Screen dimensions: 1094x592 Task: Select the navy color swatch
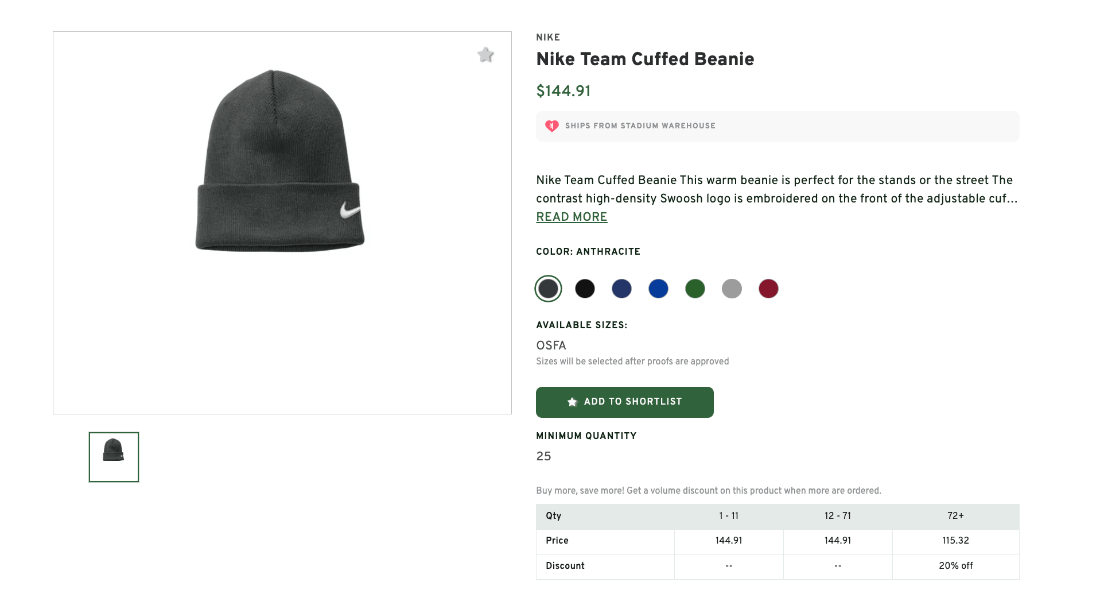(x=621, y=288)
